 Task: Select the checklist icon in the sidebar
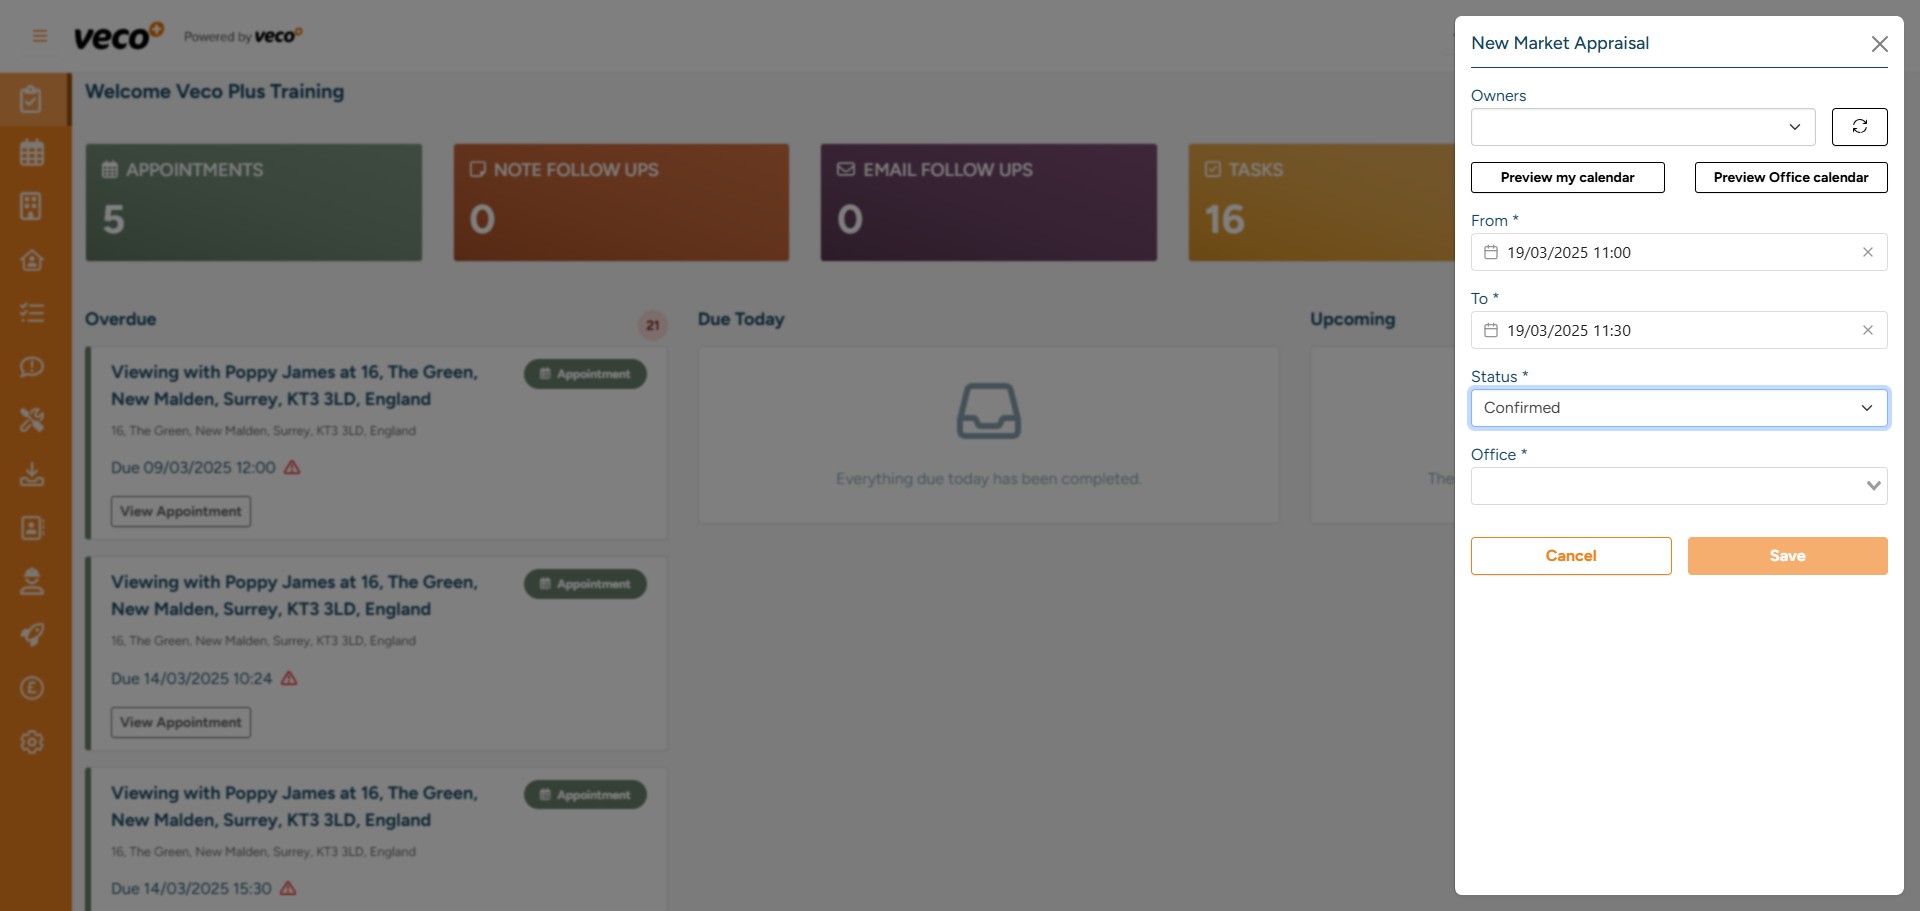pos(33,313)
